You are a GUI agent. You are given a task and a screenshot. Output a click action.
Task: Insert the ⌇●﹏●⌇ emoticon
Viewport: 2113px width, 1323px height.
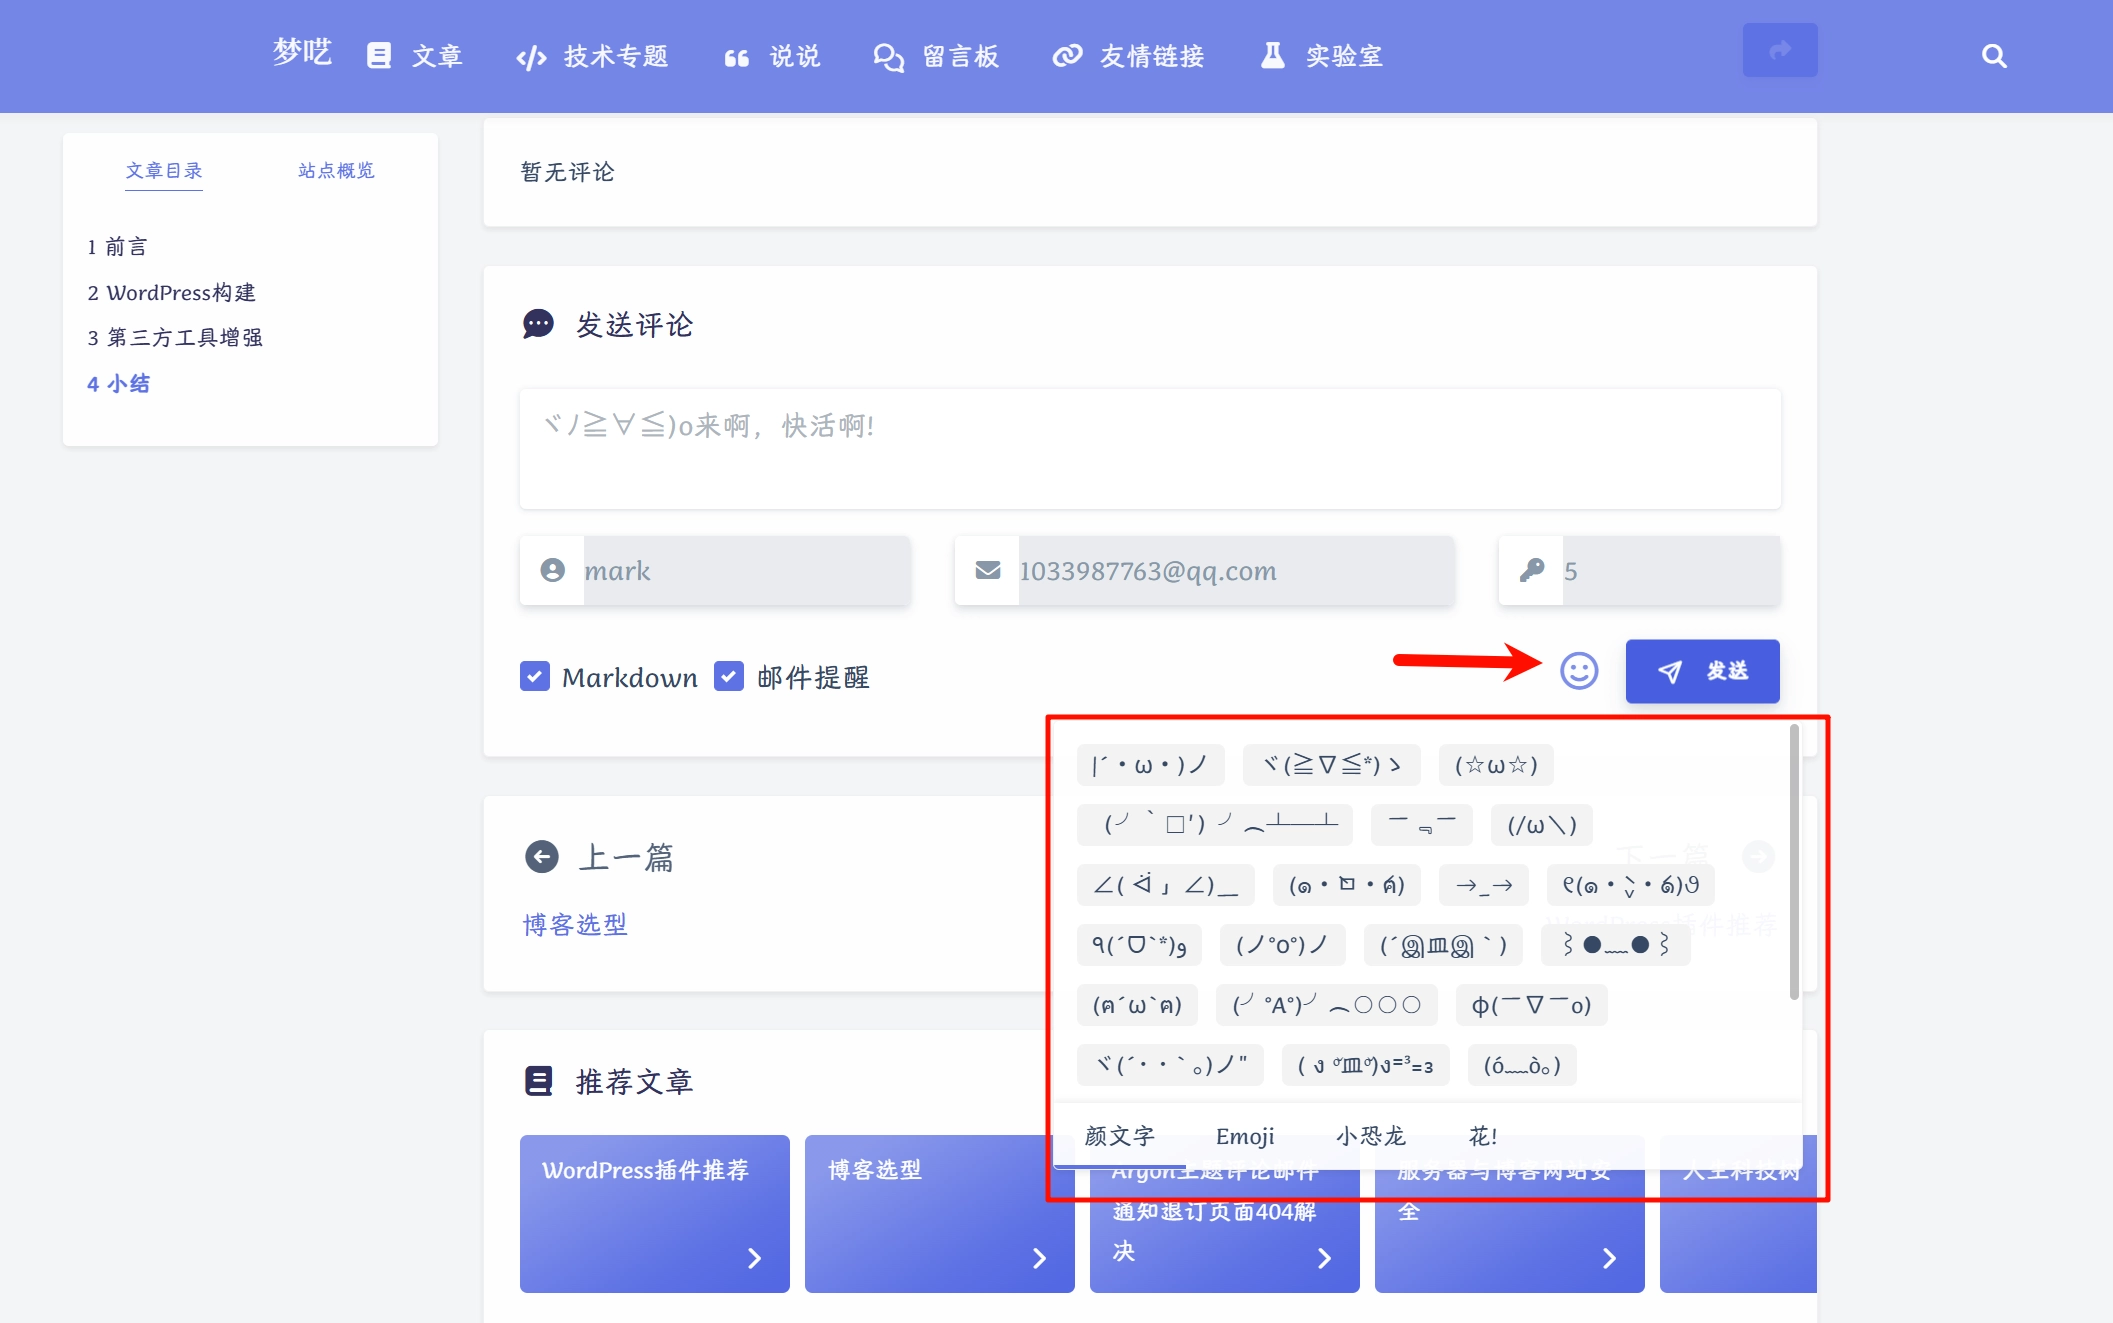pos(1616,945)
